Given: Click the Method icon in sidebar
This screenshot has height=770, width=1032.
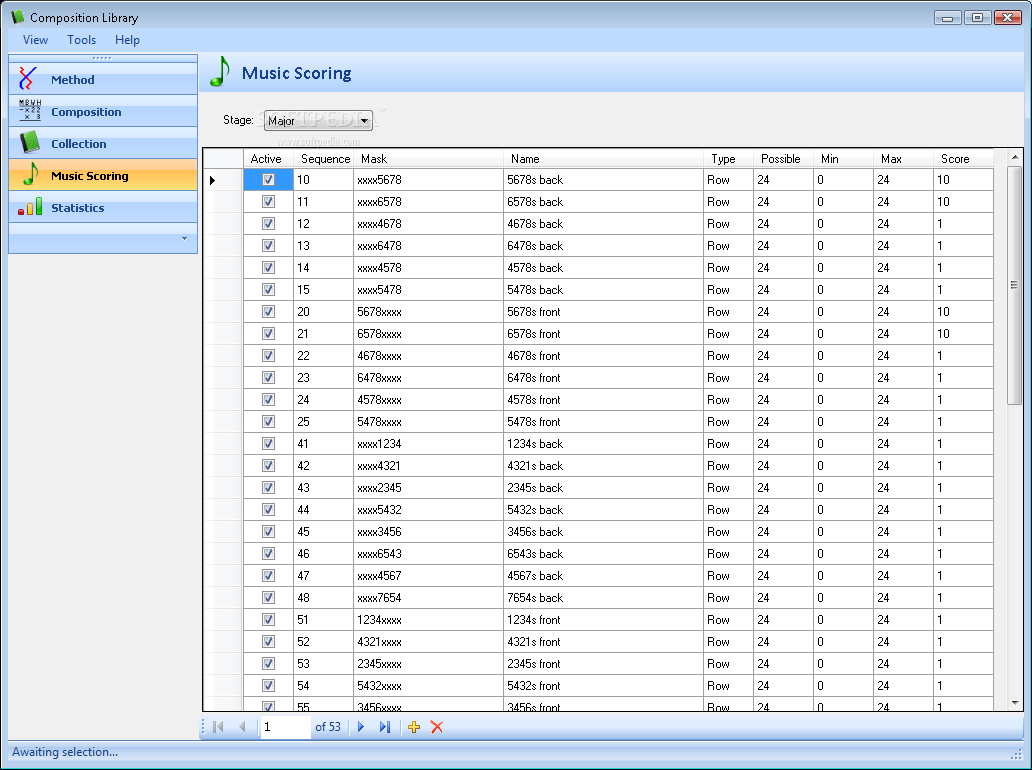Looking at the screenshot, I should (x=29, y=80).
